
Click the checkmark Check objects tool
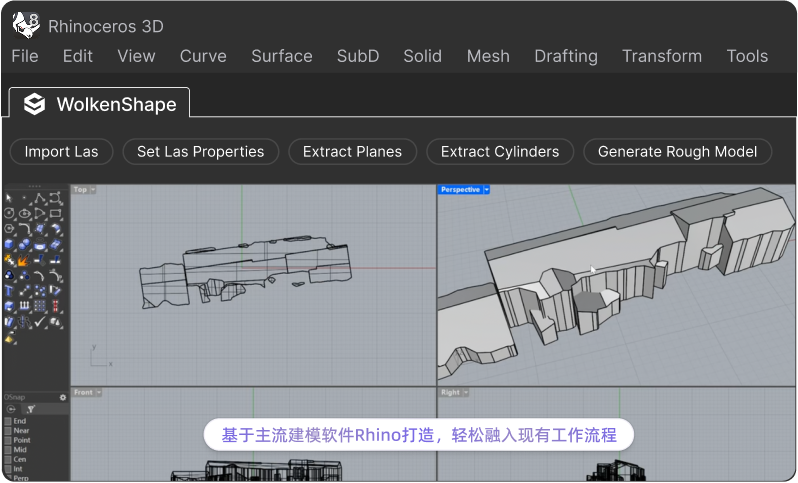pyautogui.click(x=40, y=322)
